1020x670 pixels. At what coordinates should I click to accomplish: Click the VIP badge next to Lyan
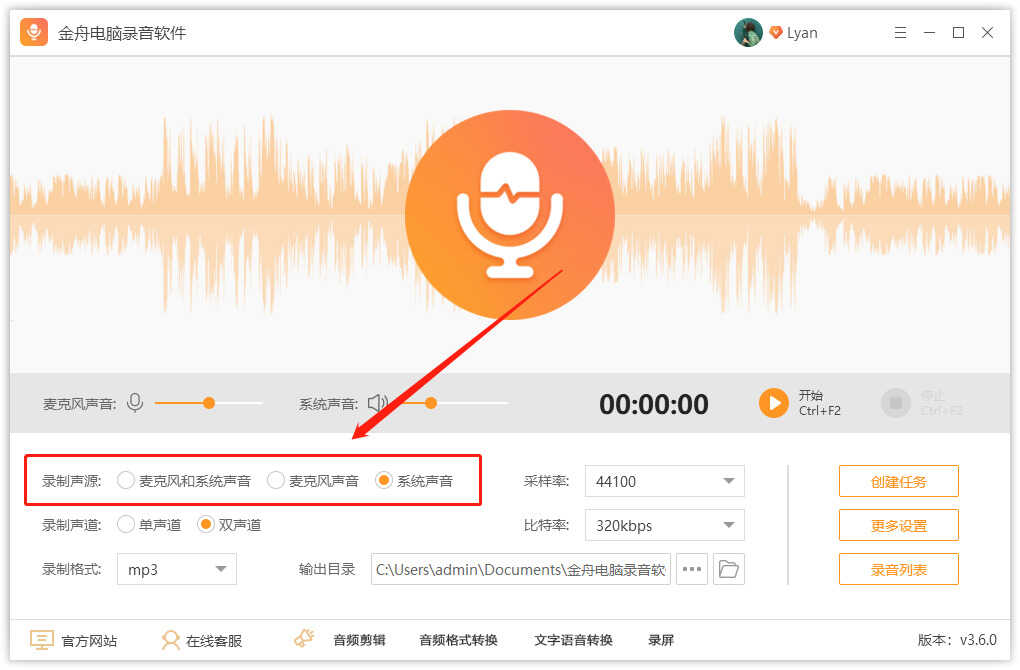coord(775,33)
